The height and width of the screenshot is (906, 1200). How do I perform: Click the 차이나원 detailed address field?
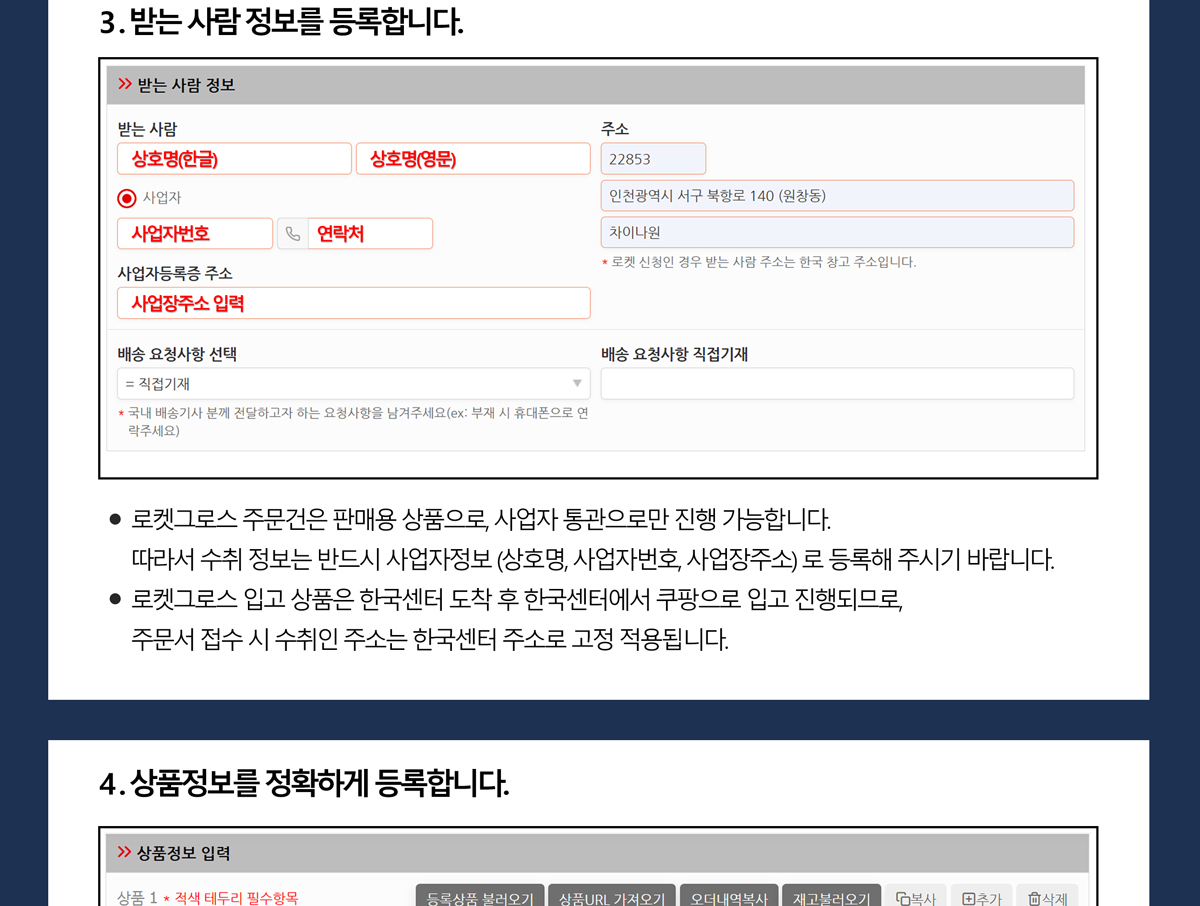[837, 233]
